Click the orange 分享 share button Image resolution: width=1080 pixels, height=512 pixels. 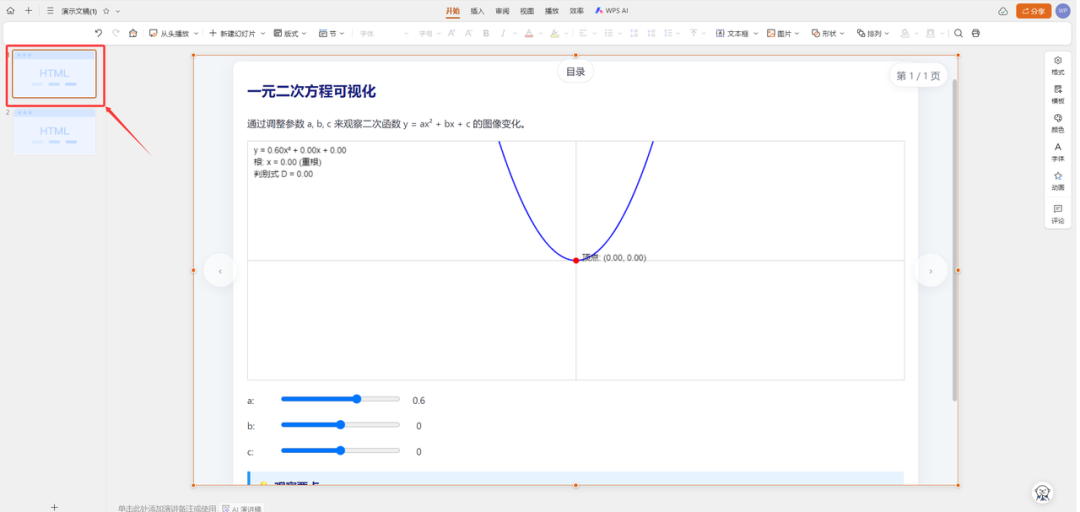[x=1033, y=11]
